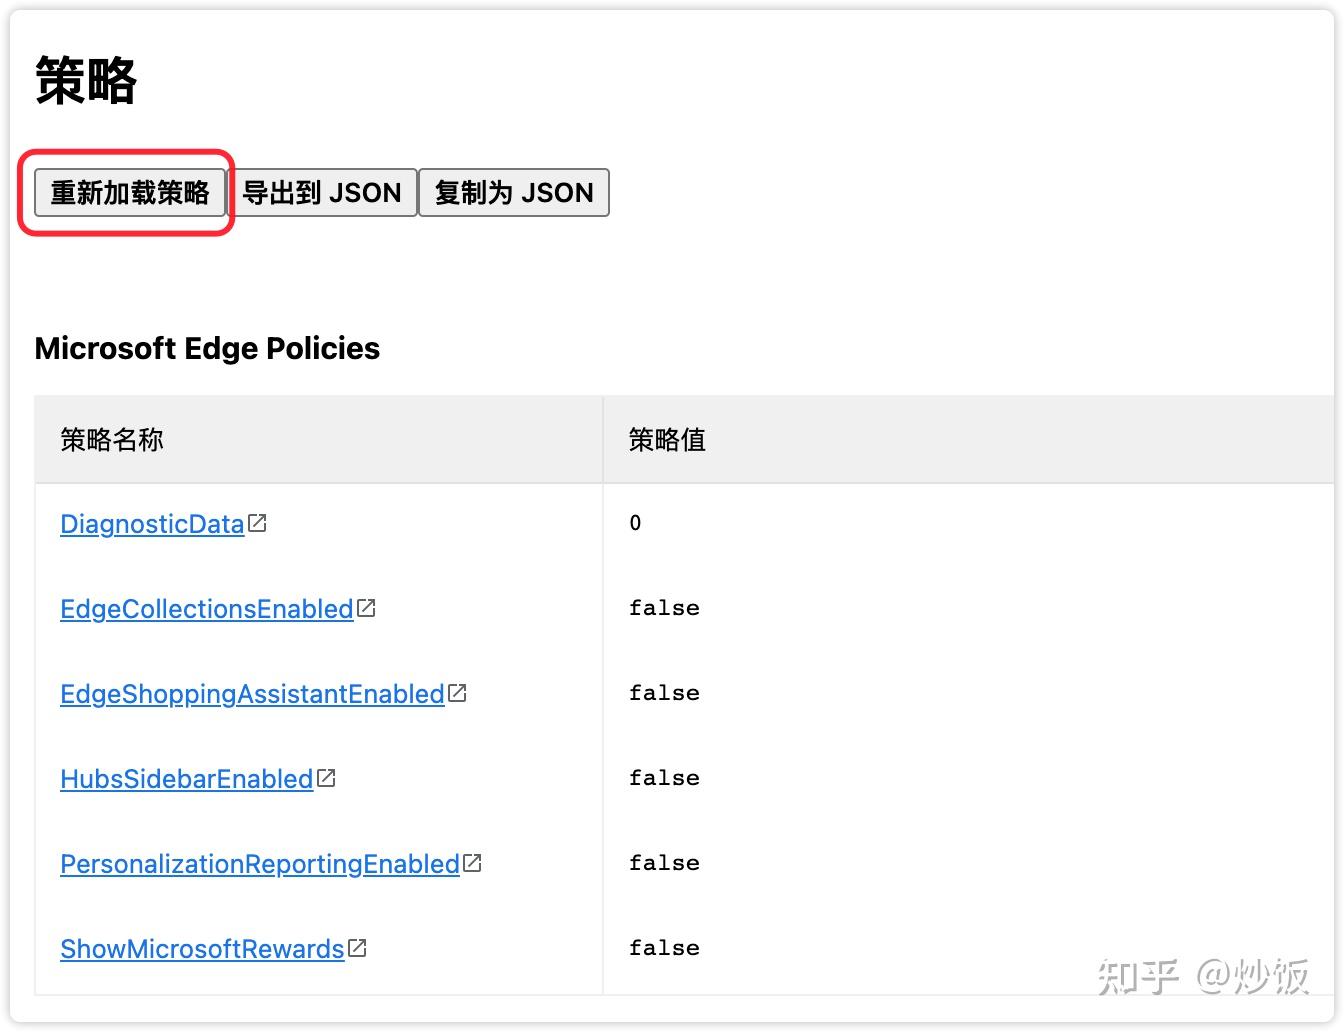
Task: Select false value in EdgeCollectionsEnabled row
Action: click(x=664, y=608)
